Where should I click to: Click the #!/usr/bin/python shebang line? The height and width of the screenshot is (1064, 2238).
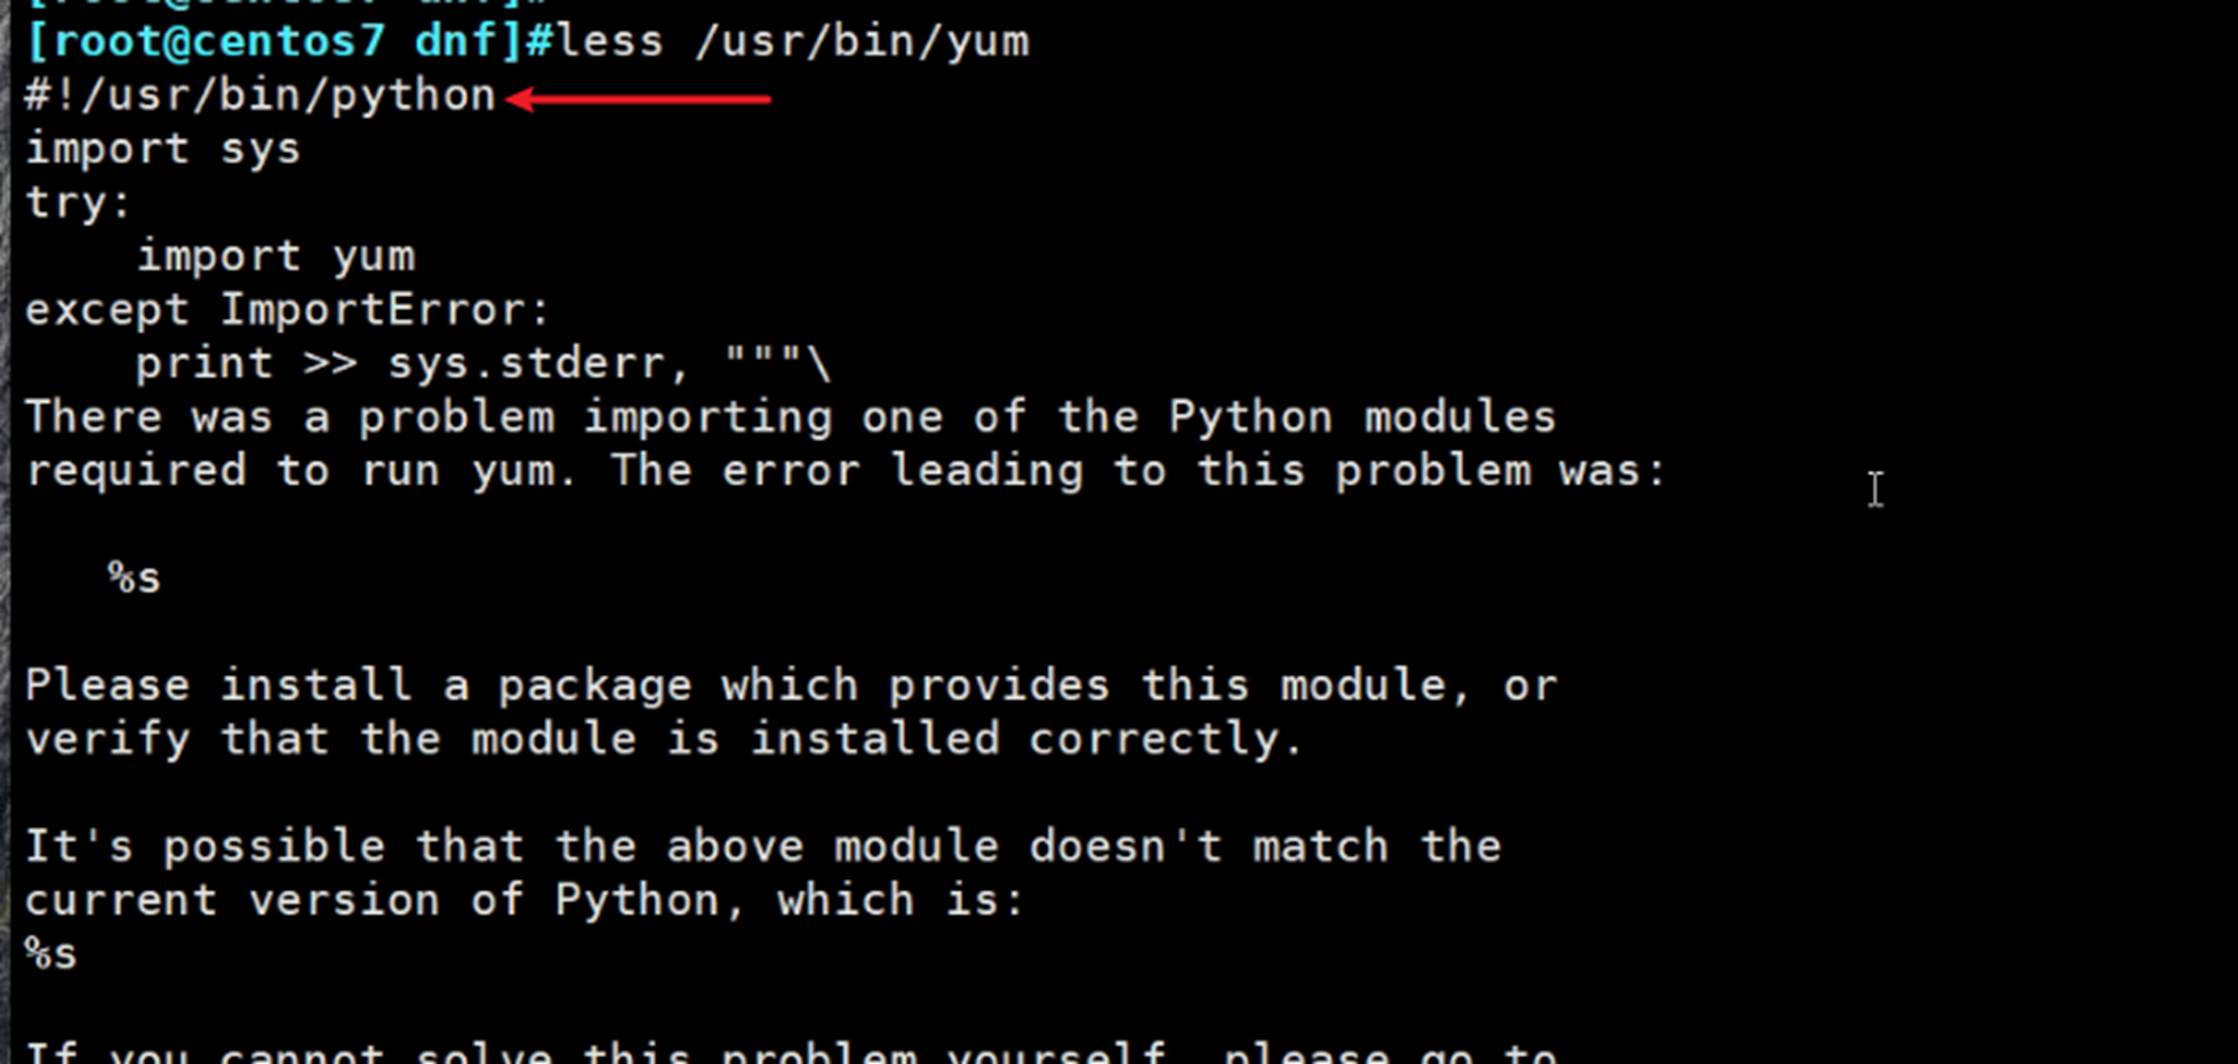(x=260, y=96)
